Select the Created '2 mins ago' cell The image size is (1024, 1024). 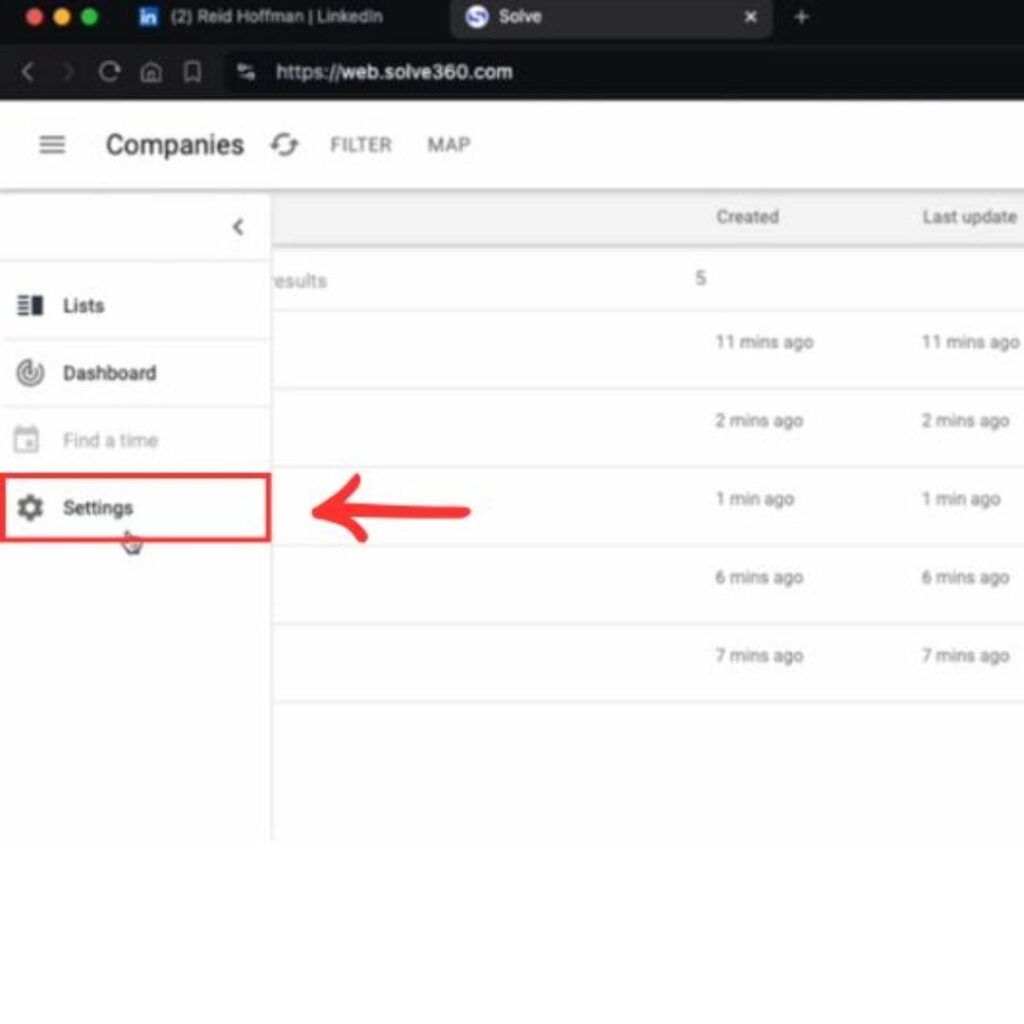[759, 420]
